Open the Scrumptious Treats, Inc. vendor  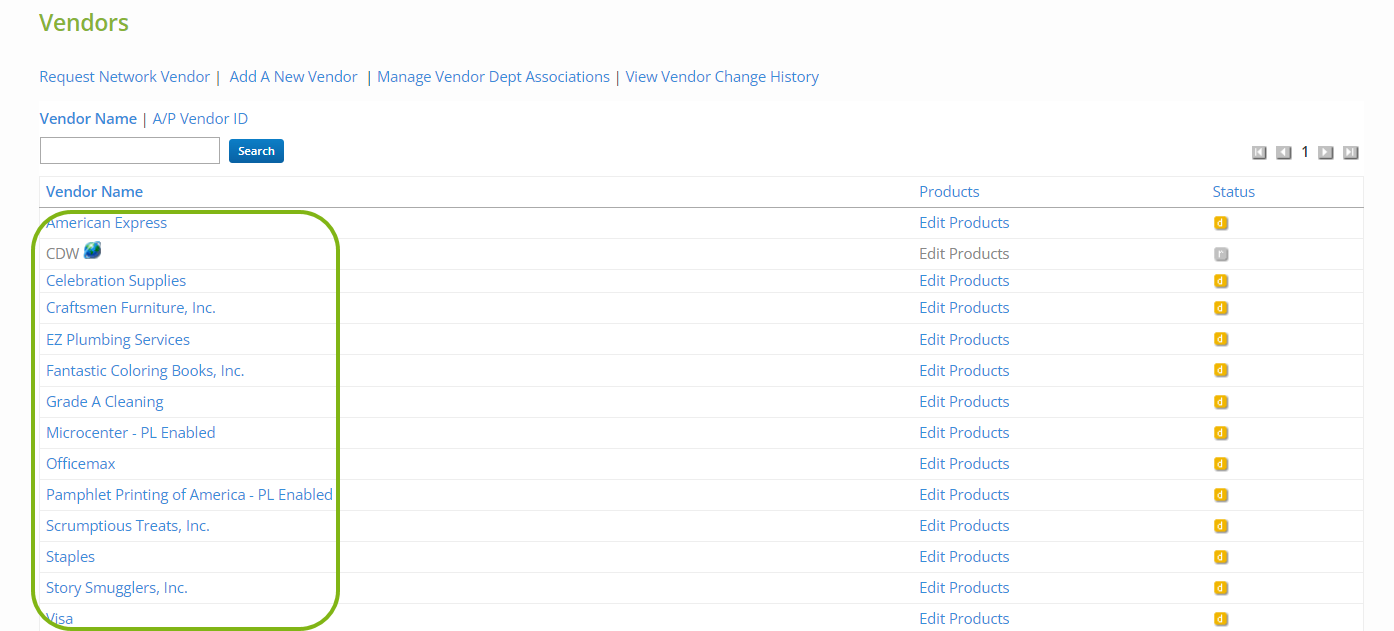tap(128, 526)
